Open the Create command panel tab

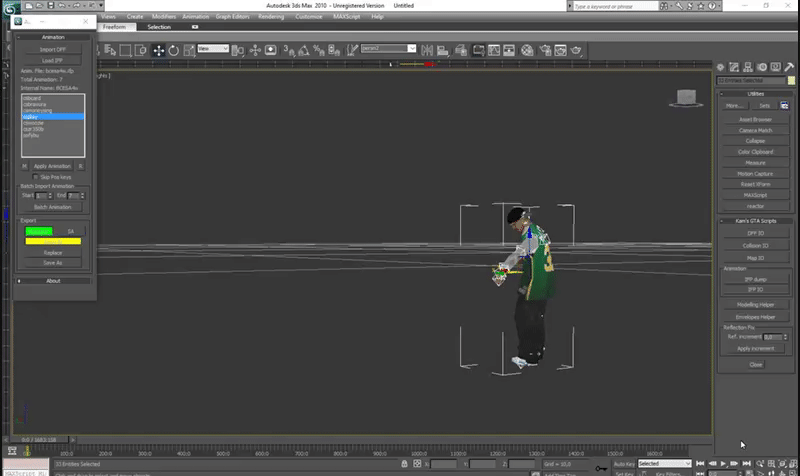point(720,67)
